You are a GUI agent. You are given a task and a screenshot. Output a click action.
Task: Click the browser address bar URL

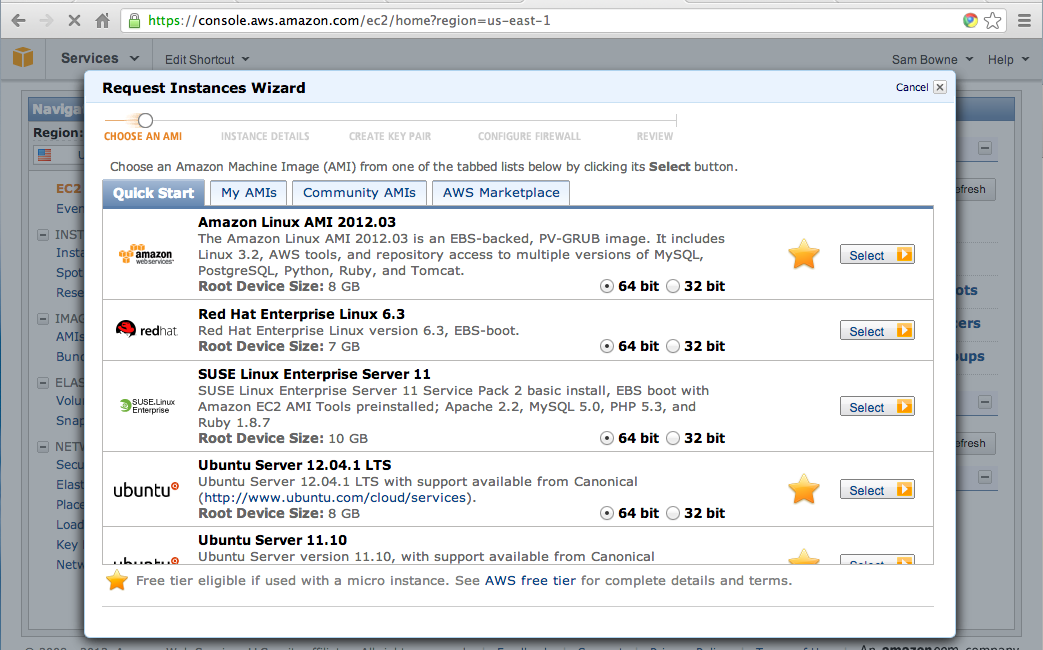(x=349, y=21)
